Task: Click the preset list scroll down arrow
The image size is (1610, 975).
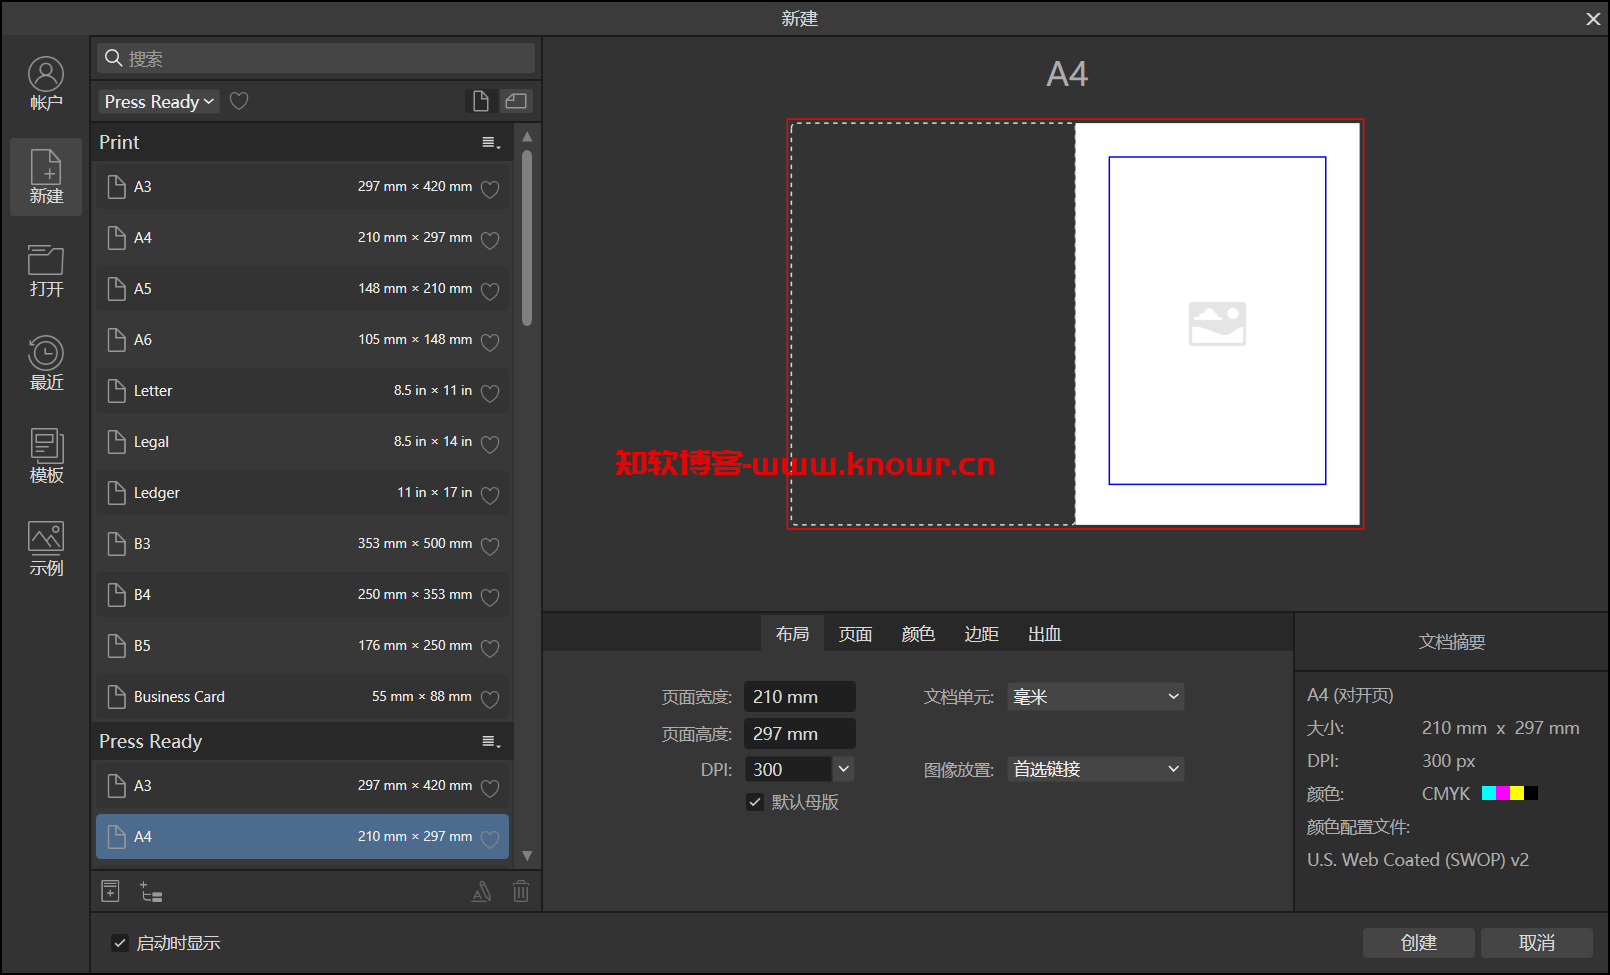Action: (x=527, y=856)
